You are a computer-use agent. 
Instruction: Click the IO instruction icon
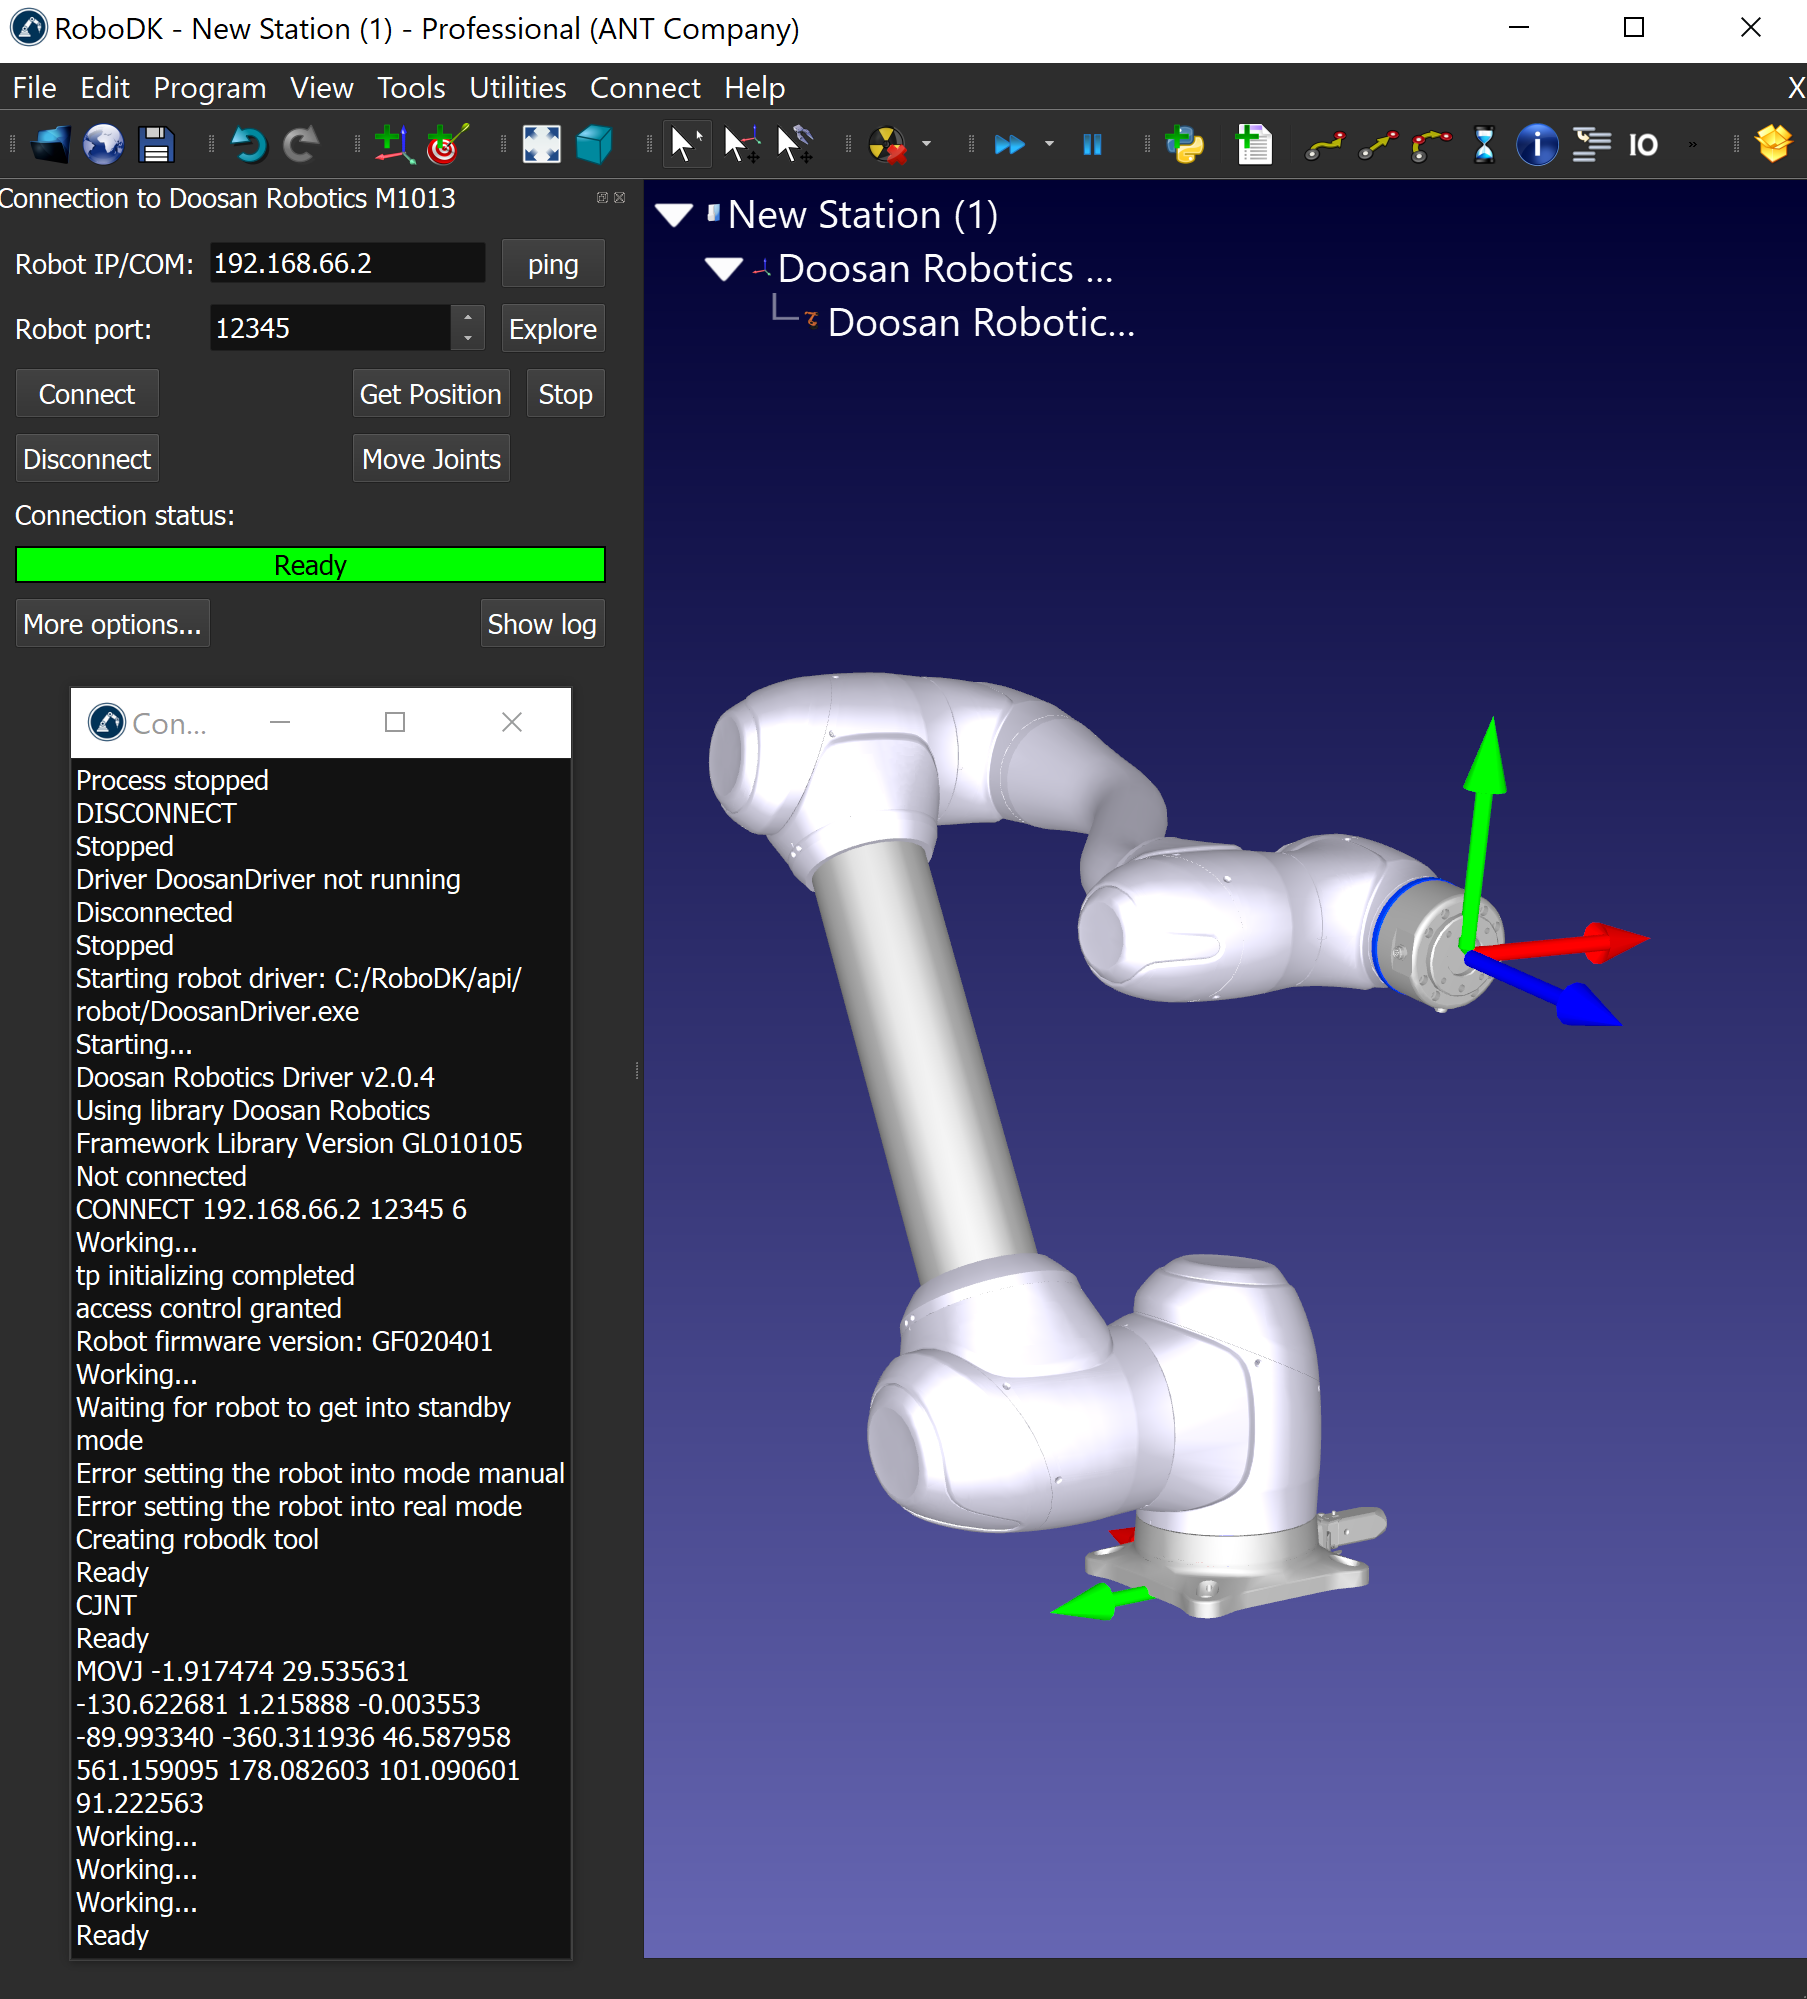point(1643,146)
